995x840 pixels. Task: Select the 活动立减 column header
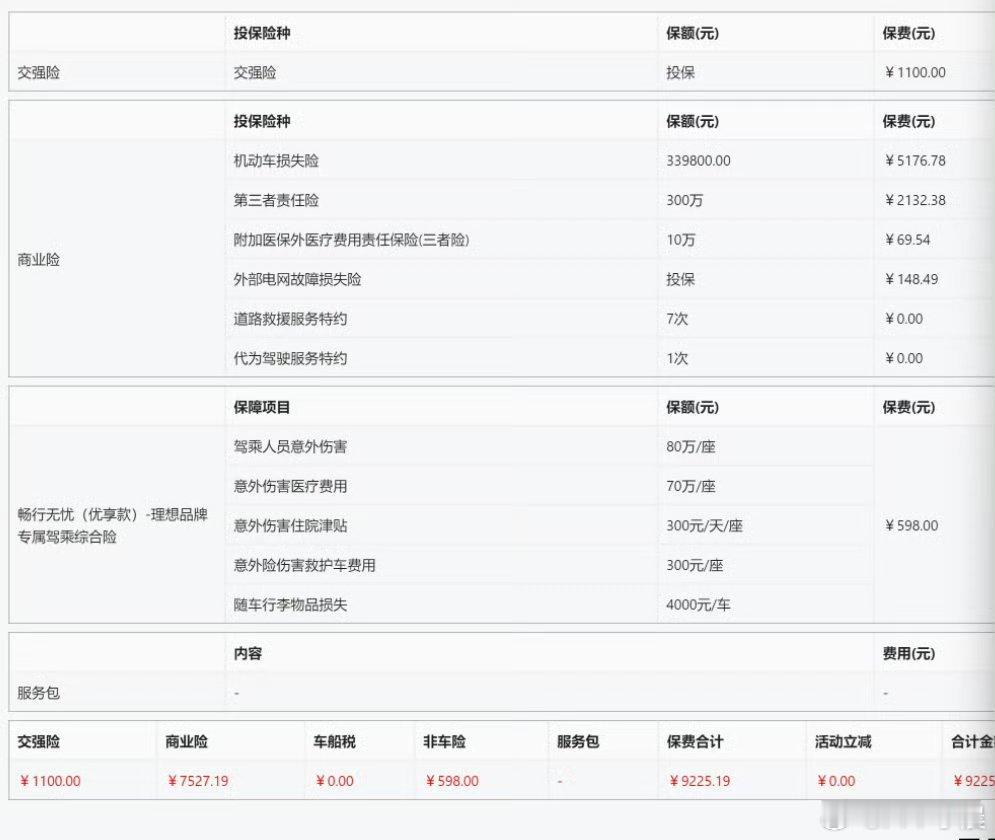click(843, 742)
